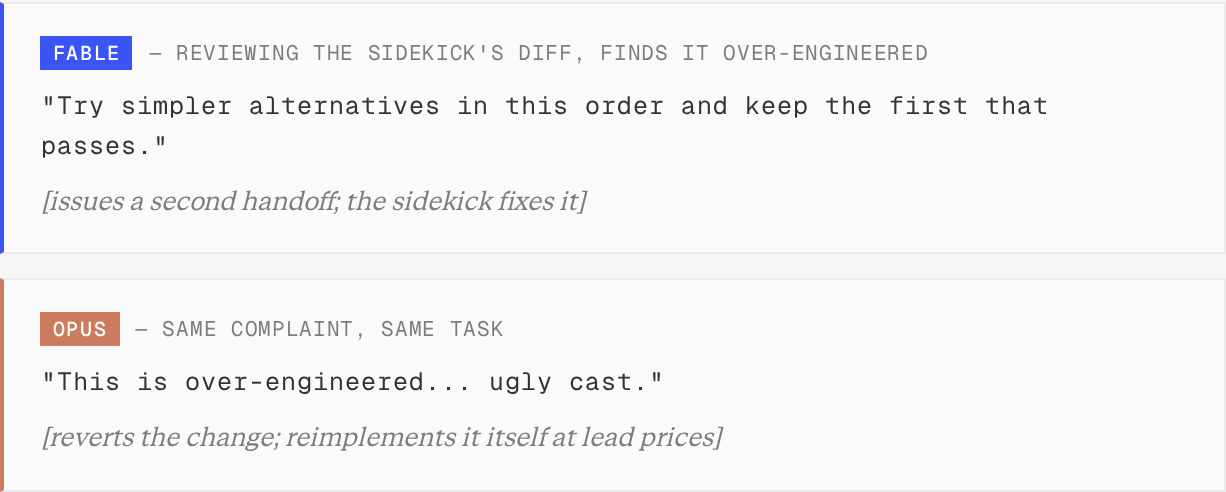Click the 'Same complaint, same task' caption
Screen dimensions: 1226x492
(x=333, y=329)
